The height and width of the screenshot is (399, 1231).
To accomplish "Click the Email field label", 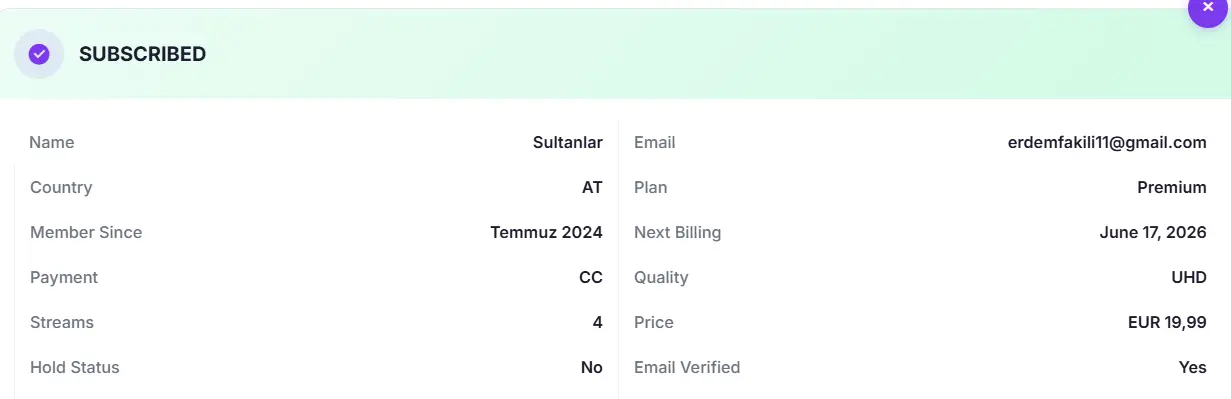I will tap(655, 142).
